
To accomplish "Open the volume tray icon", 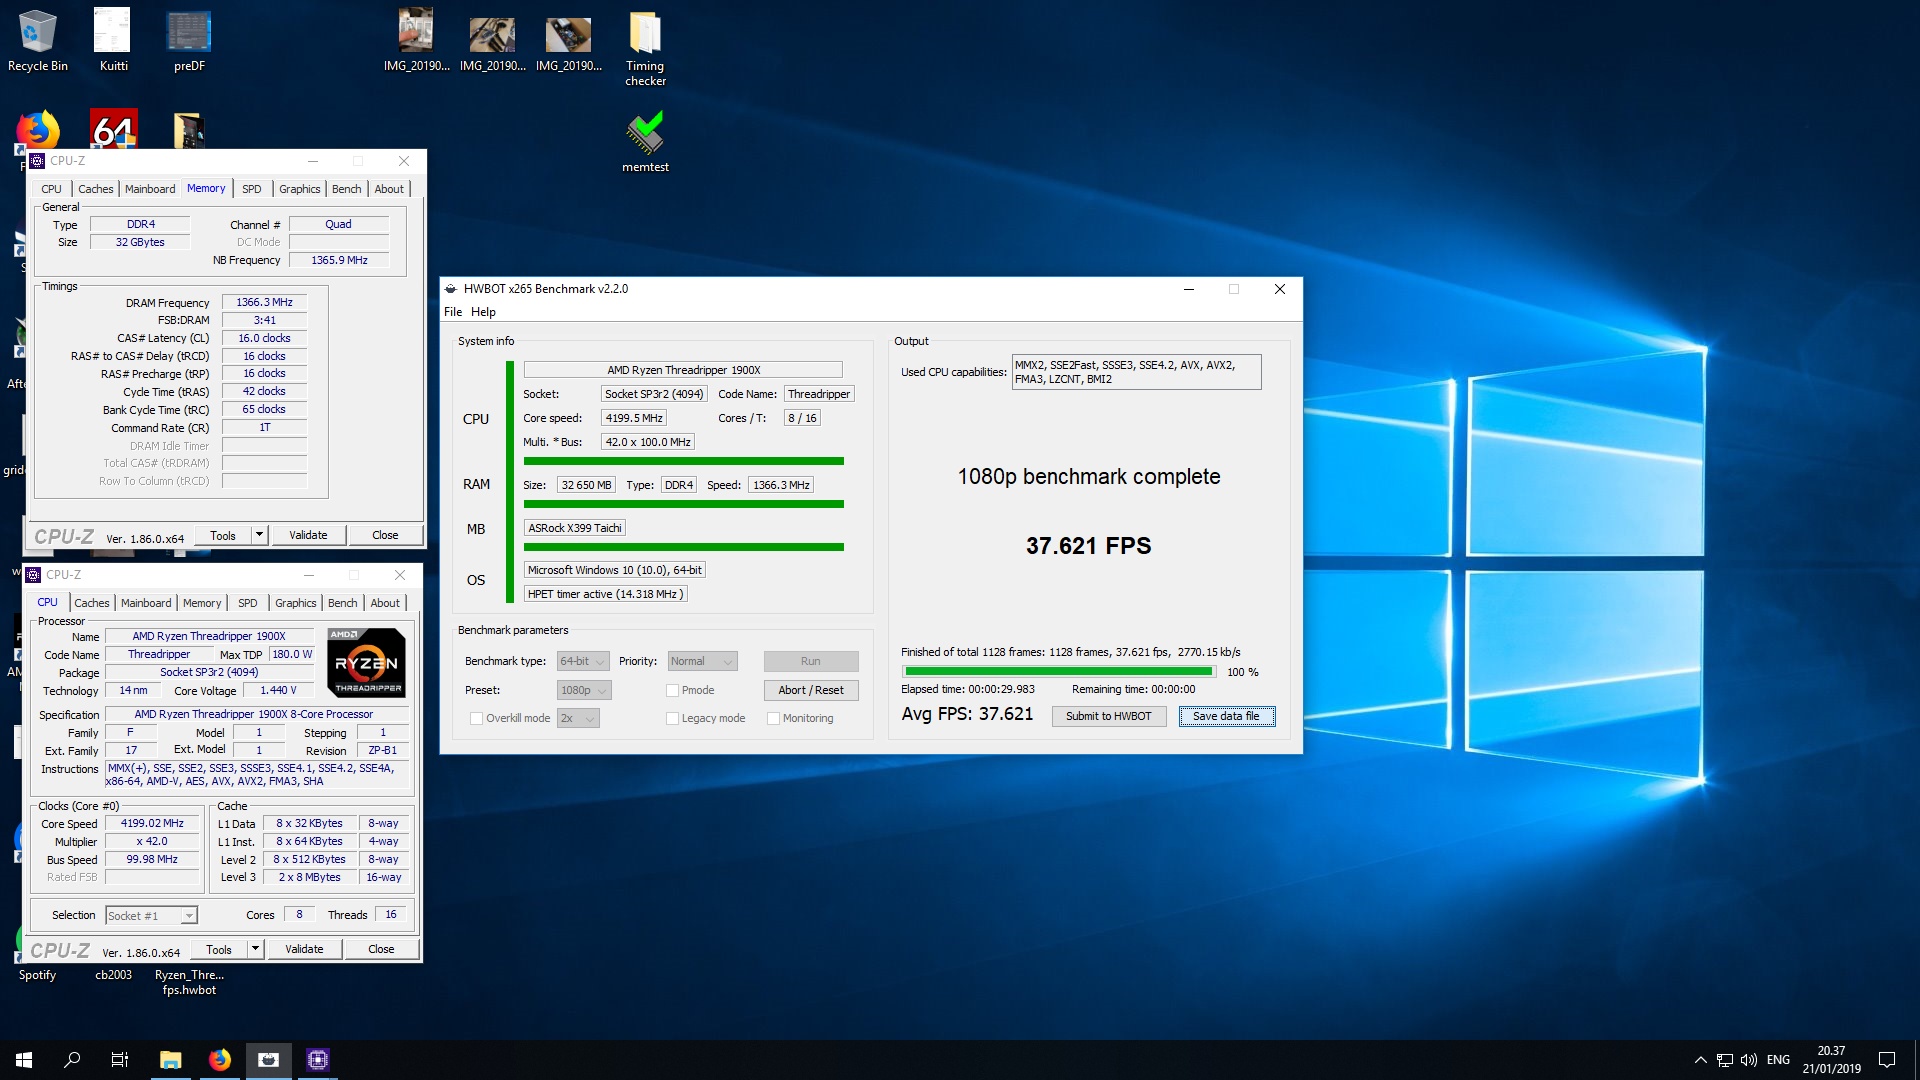I will [x=1749, y=1060].
